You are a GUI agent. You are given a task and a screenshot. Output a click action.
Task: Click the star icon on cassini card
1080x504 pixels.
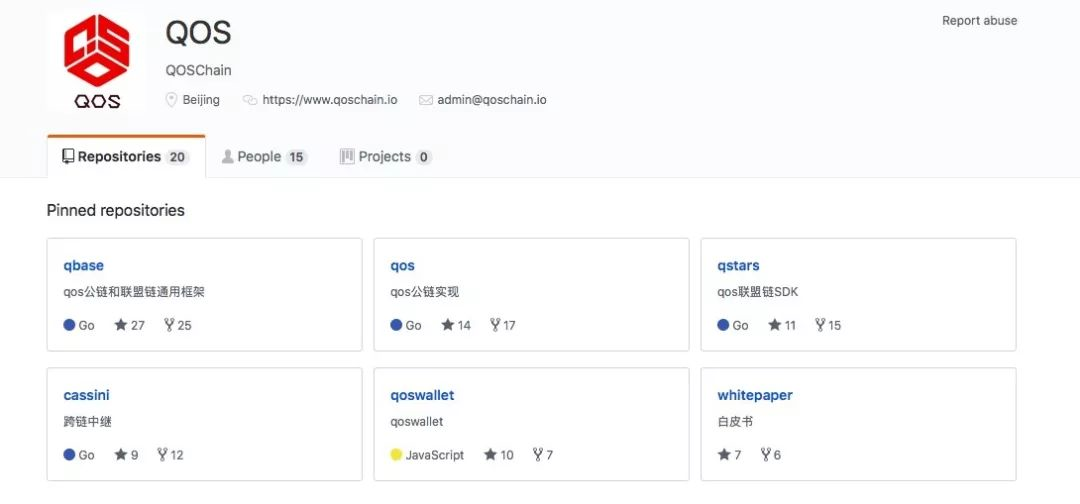pyautogui.click(x=121, y=454)
